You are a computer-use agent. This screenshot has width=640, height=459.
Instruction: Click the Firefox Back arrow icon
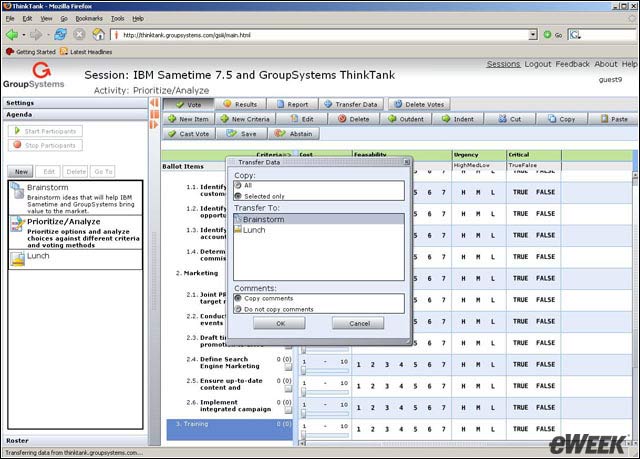(12, 35)
